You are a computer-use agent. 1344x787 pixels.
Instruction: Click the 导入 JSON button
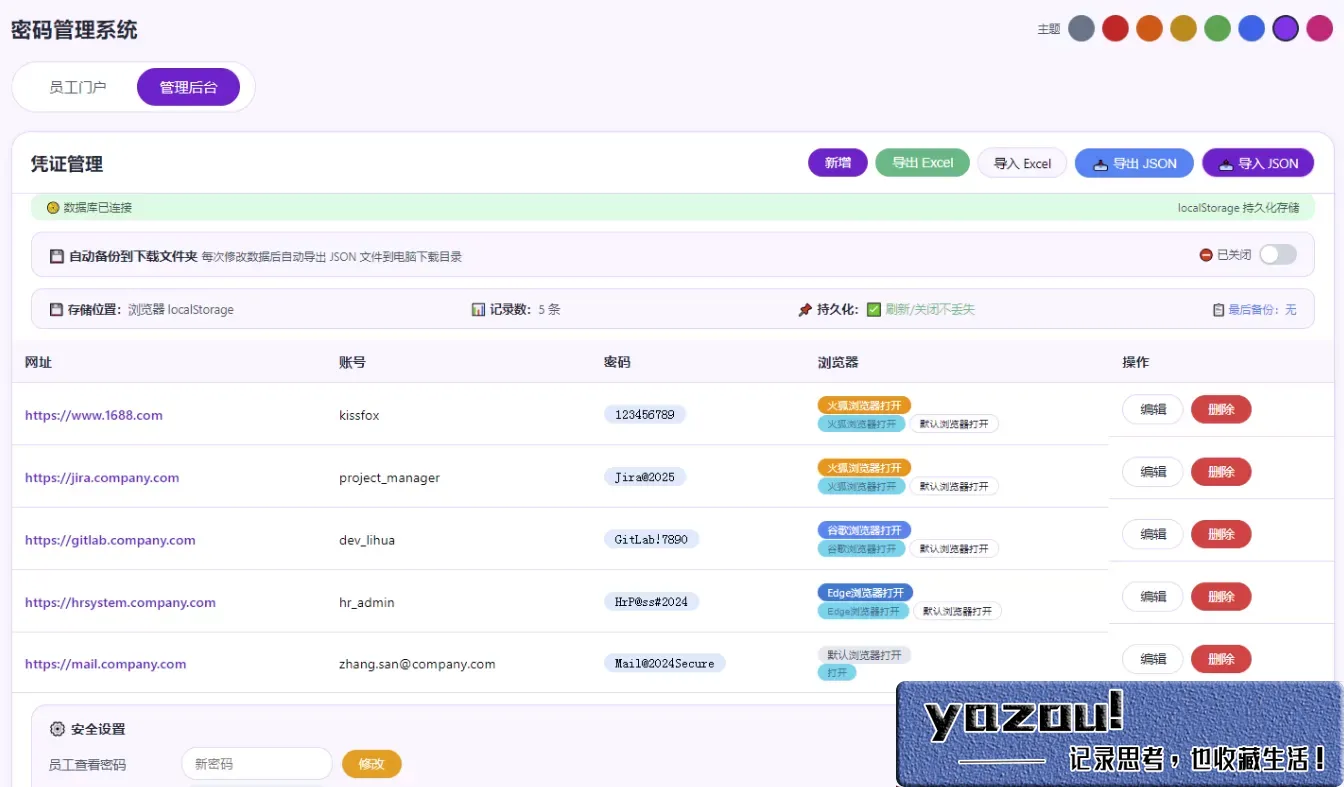coord(1258,163)
